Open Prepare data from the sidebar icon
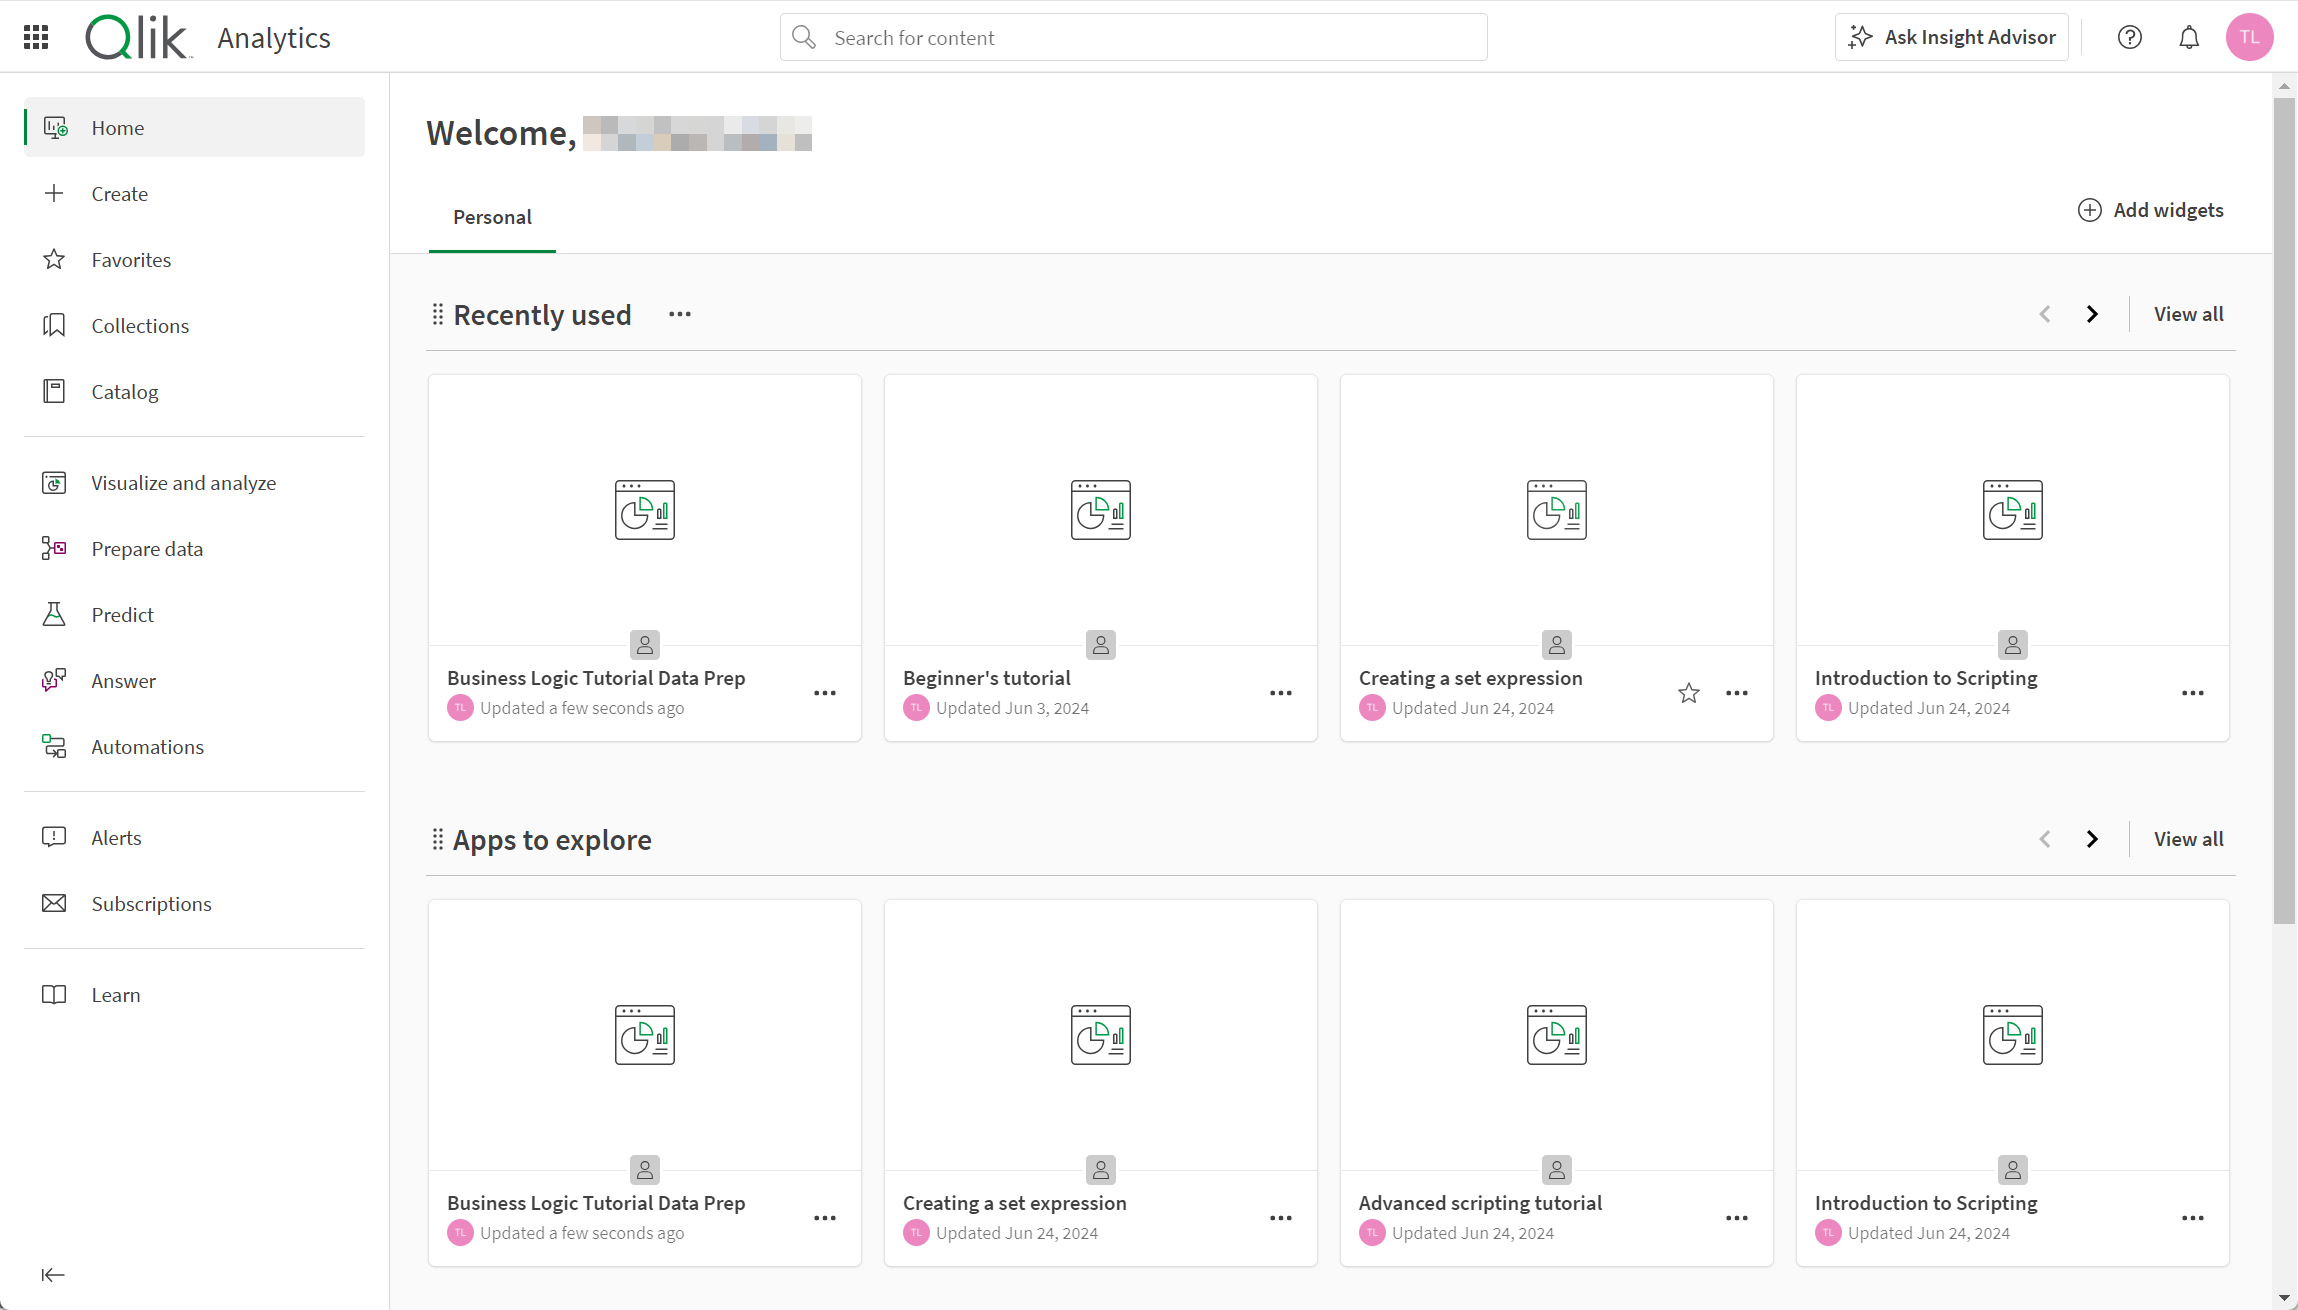This screenshot has width=2298, height=1310. tap(54, 547)
